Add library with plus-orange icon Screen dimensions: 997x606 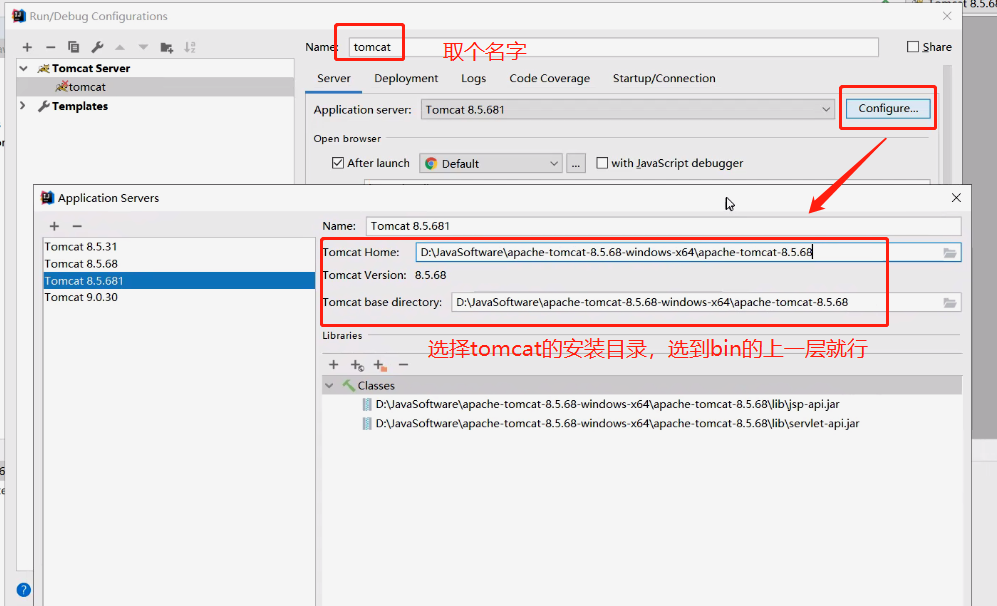click(380, 365)
